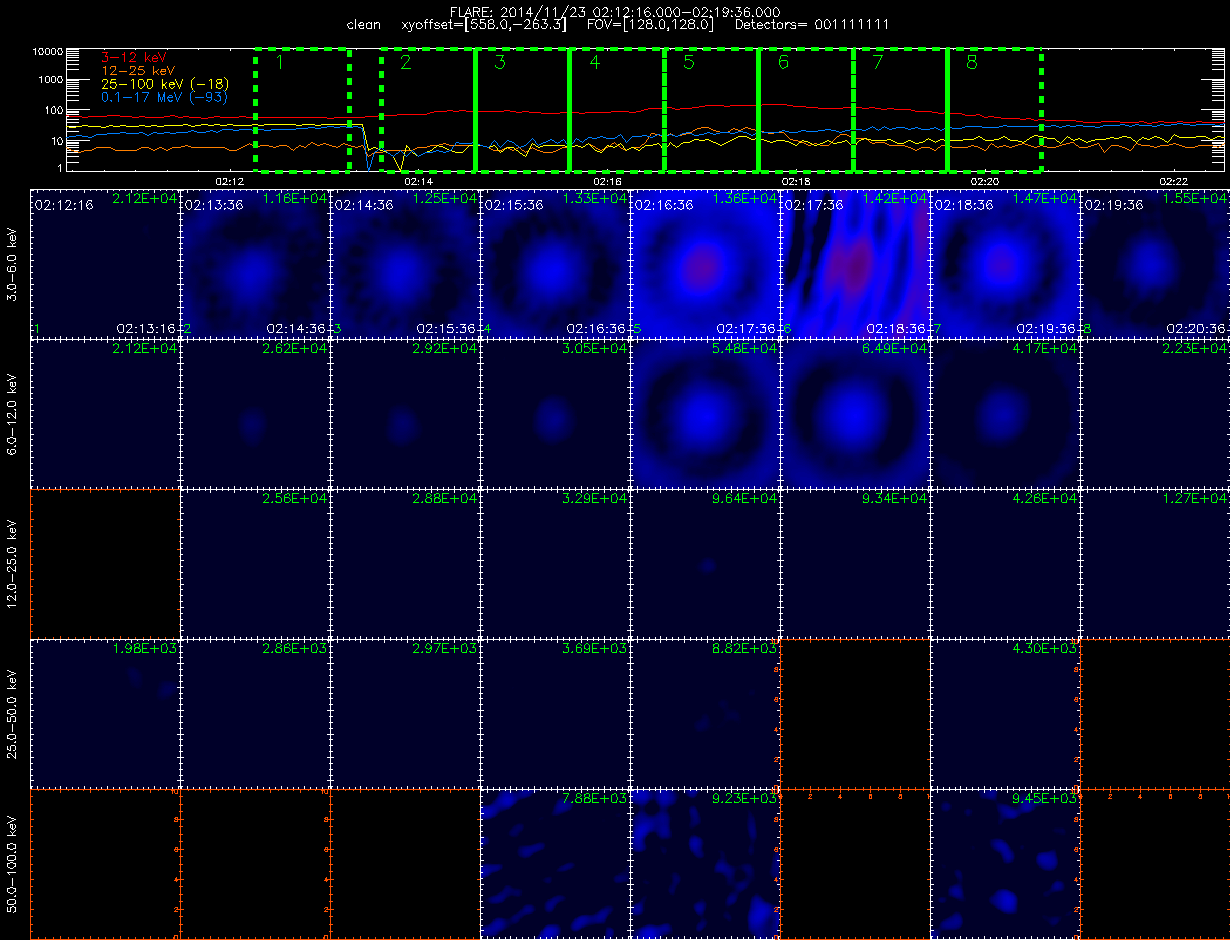Click the FLARE 2014/11/23 title text

[x=615, y=11]
